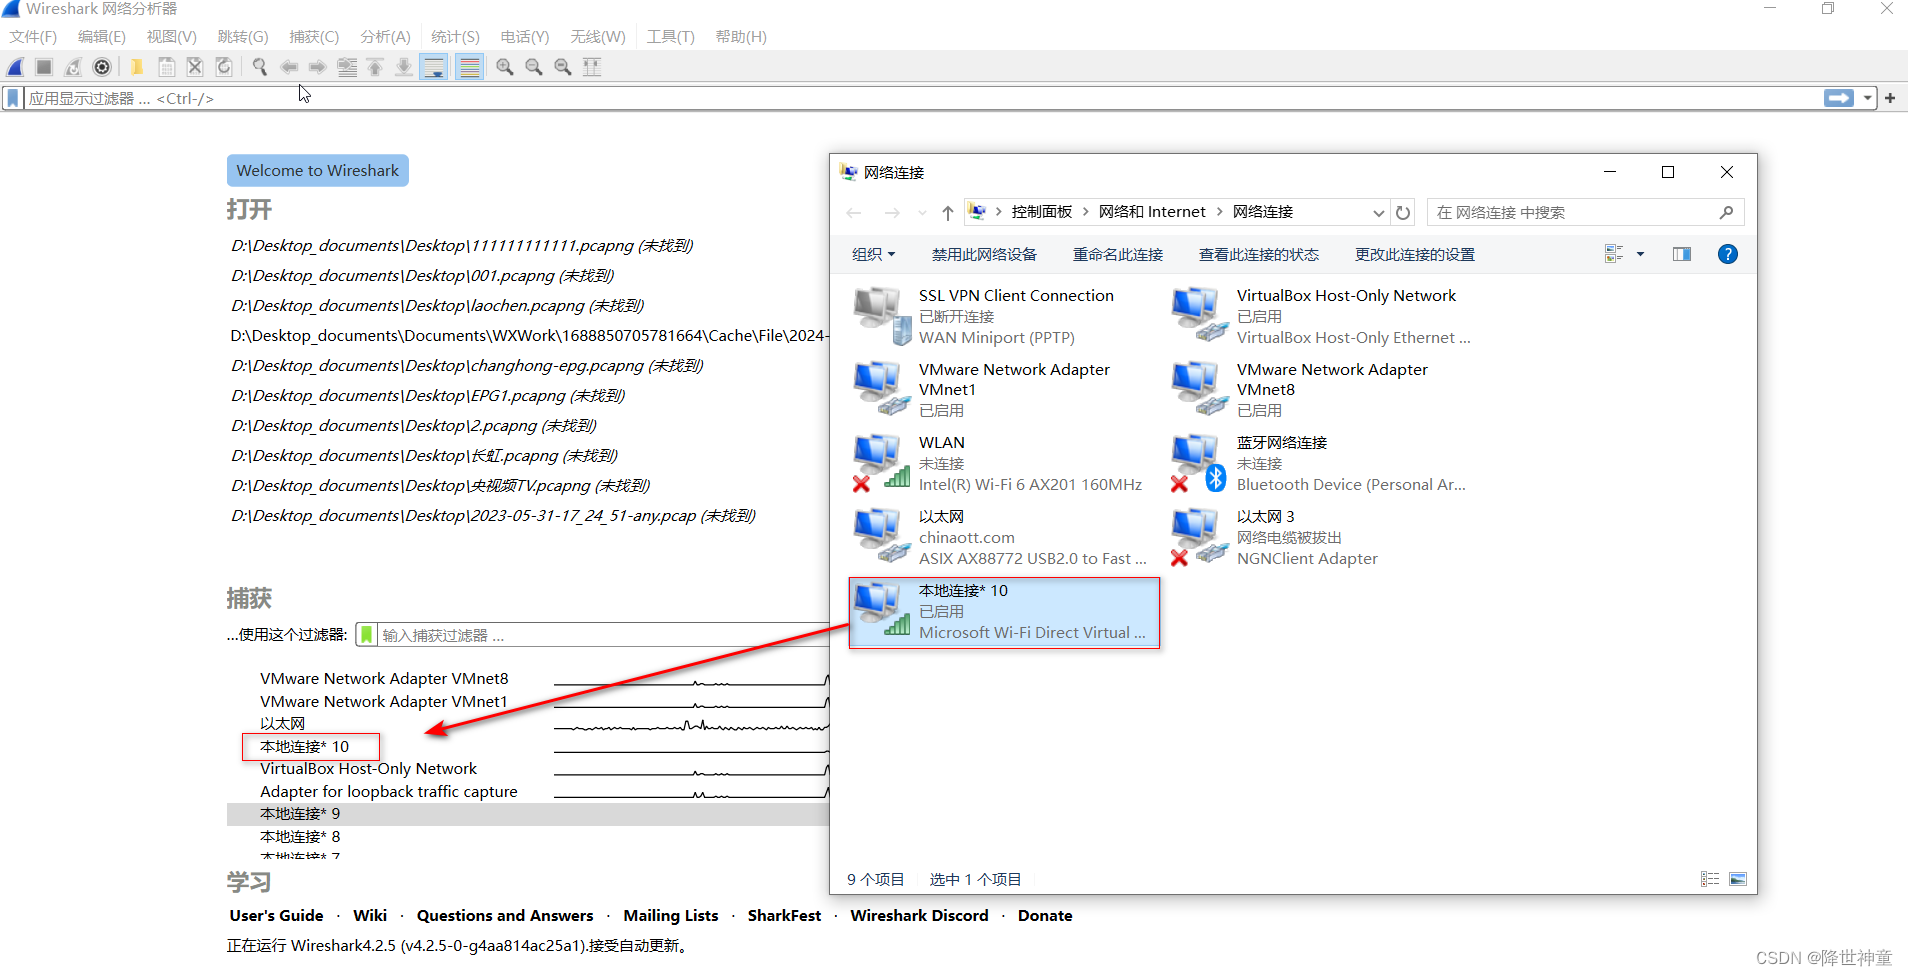Click the display filter bookmark icon

pyautogui.click(x=13, y=98)
